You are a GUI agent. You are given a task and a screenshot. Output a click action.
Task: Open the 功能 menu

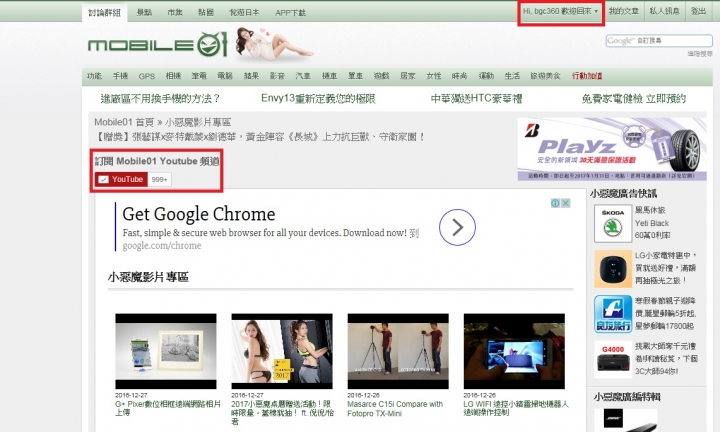94,76
